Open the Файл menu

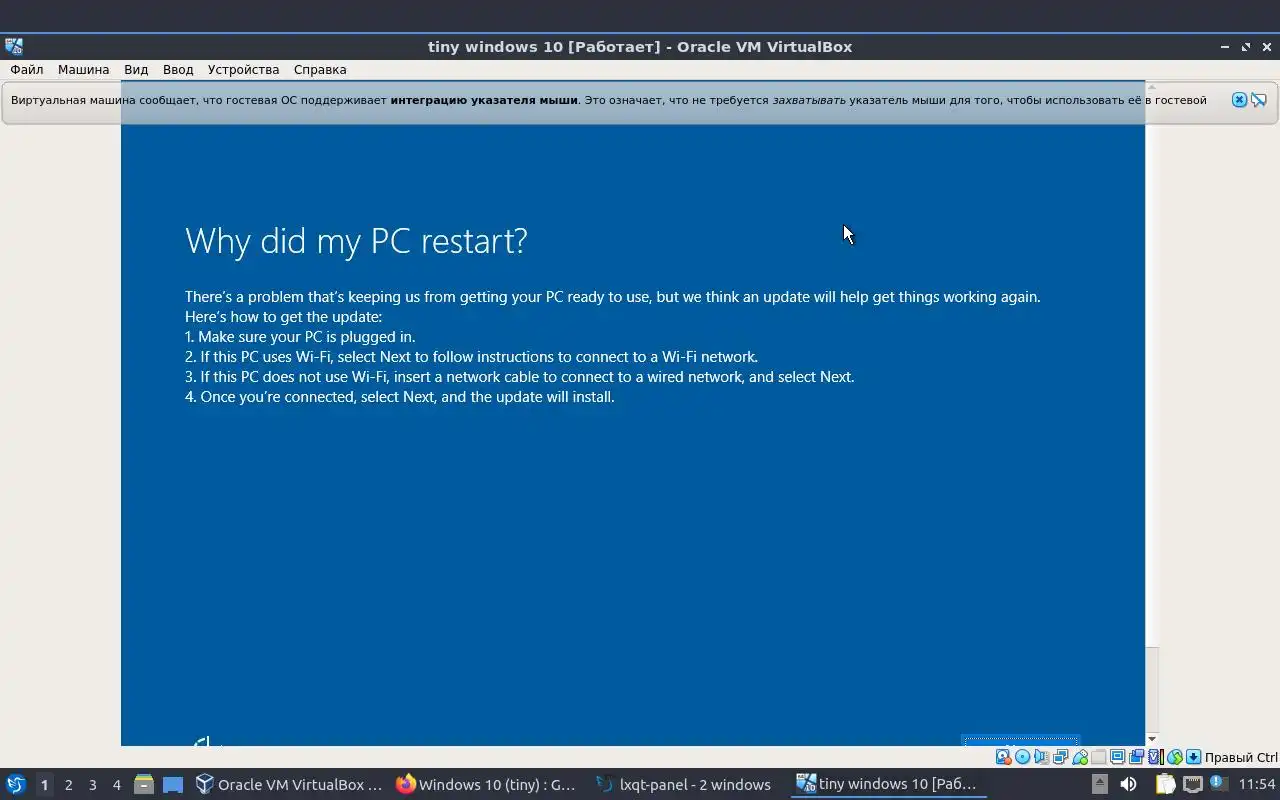point(27,70)
